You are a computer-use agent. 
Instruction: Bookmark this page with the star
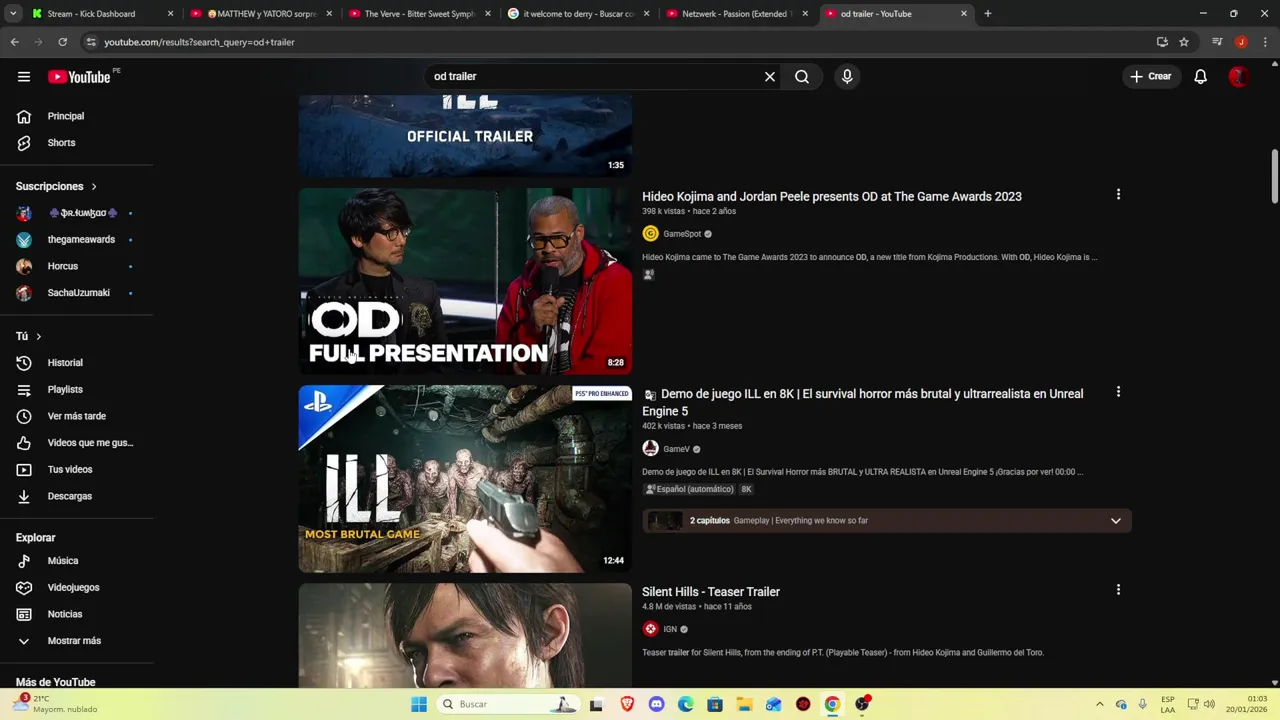click(x=1184, y=42)
